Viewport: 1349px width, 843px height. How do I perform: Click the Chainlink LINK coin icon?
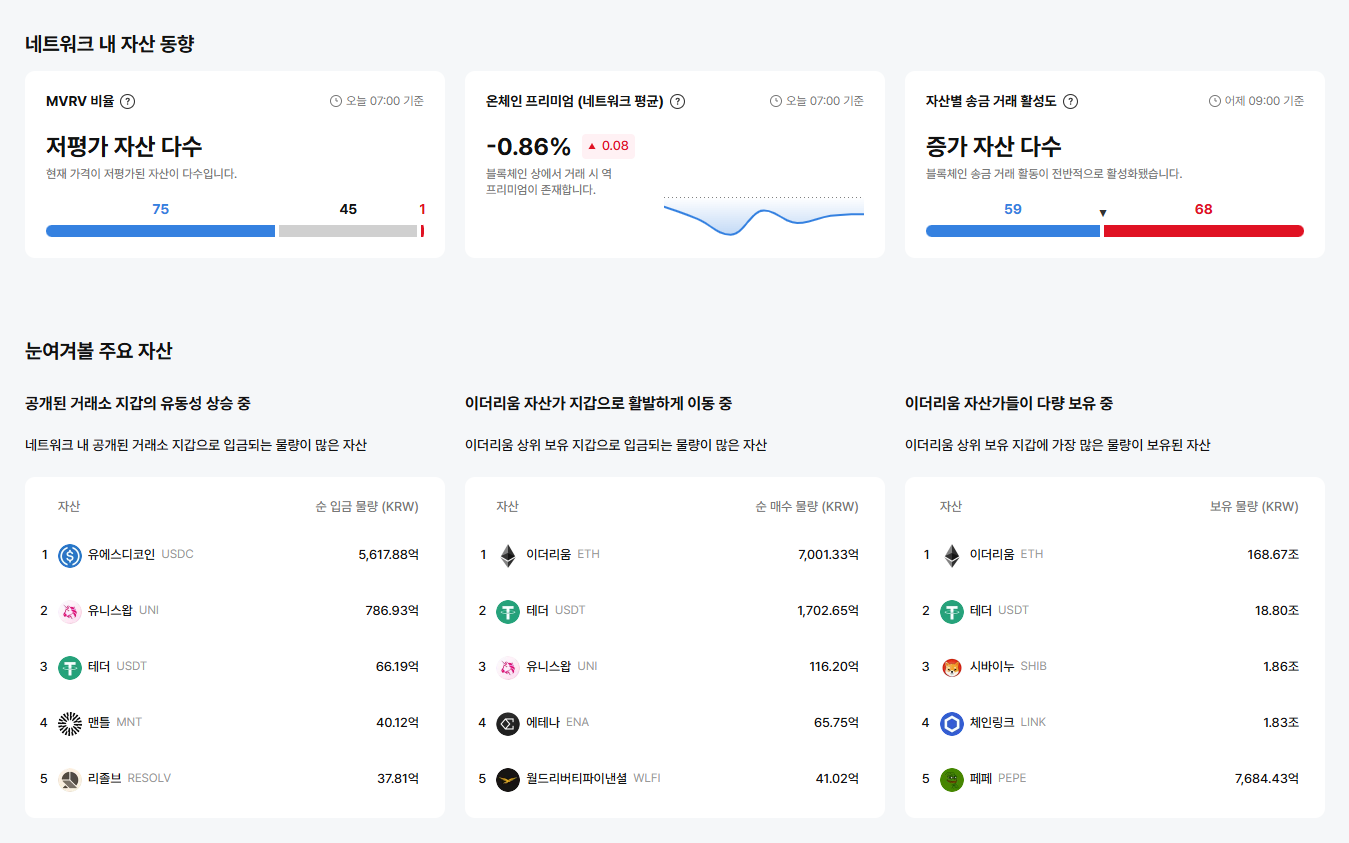pyautogui.click(x=951, y=722)
